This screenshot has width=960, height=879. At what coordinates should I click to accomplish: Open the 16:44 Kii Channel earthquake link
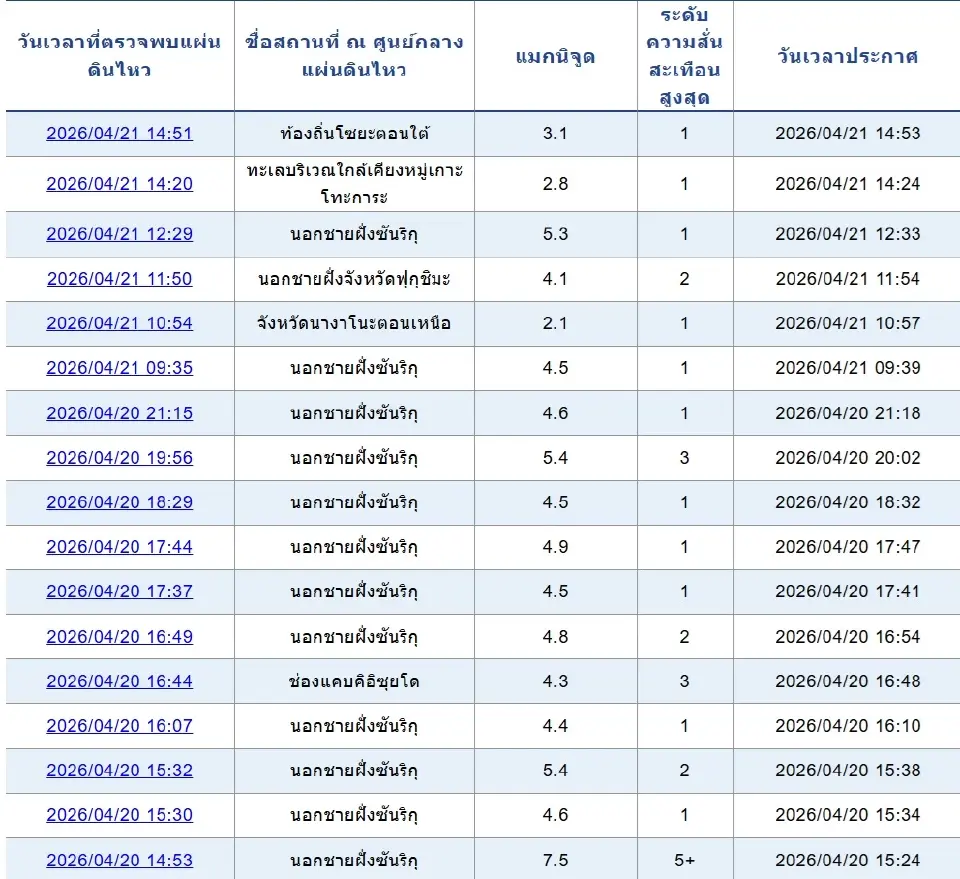(120, 681)
